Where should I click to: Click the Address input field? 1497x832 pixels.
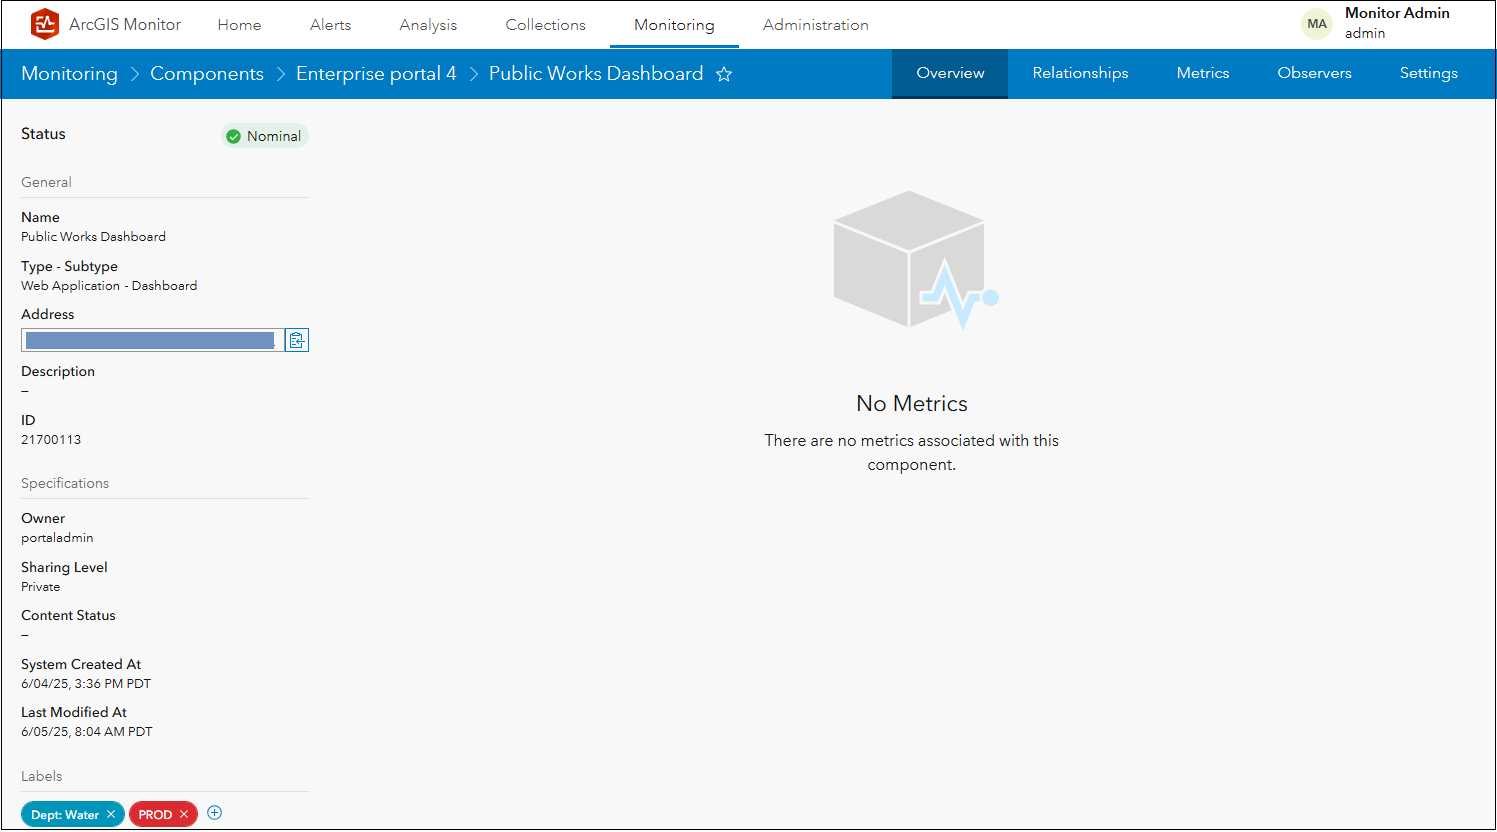(x=153, y=340)
